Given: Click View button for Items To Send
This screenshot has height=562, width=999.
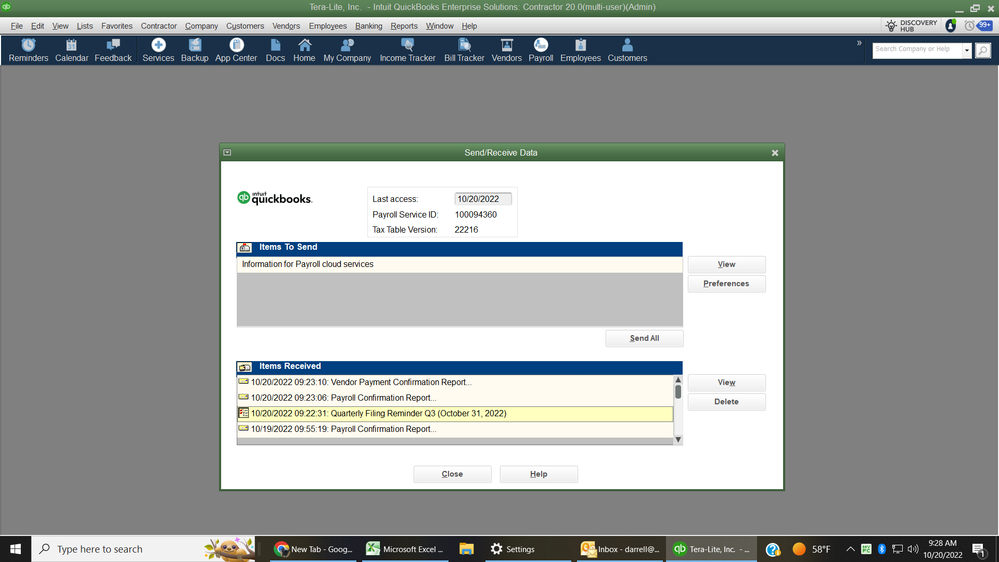Looking at the screenshot, I should [726, 264].
